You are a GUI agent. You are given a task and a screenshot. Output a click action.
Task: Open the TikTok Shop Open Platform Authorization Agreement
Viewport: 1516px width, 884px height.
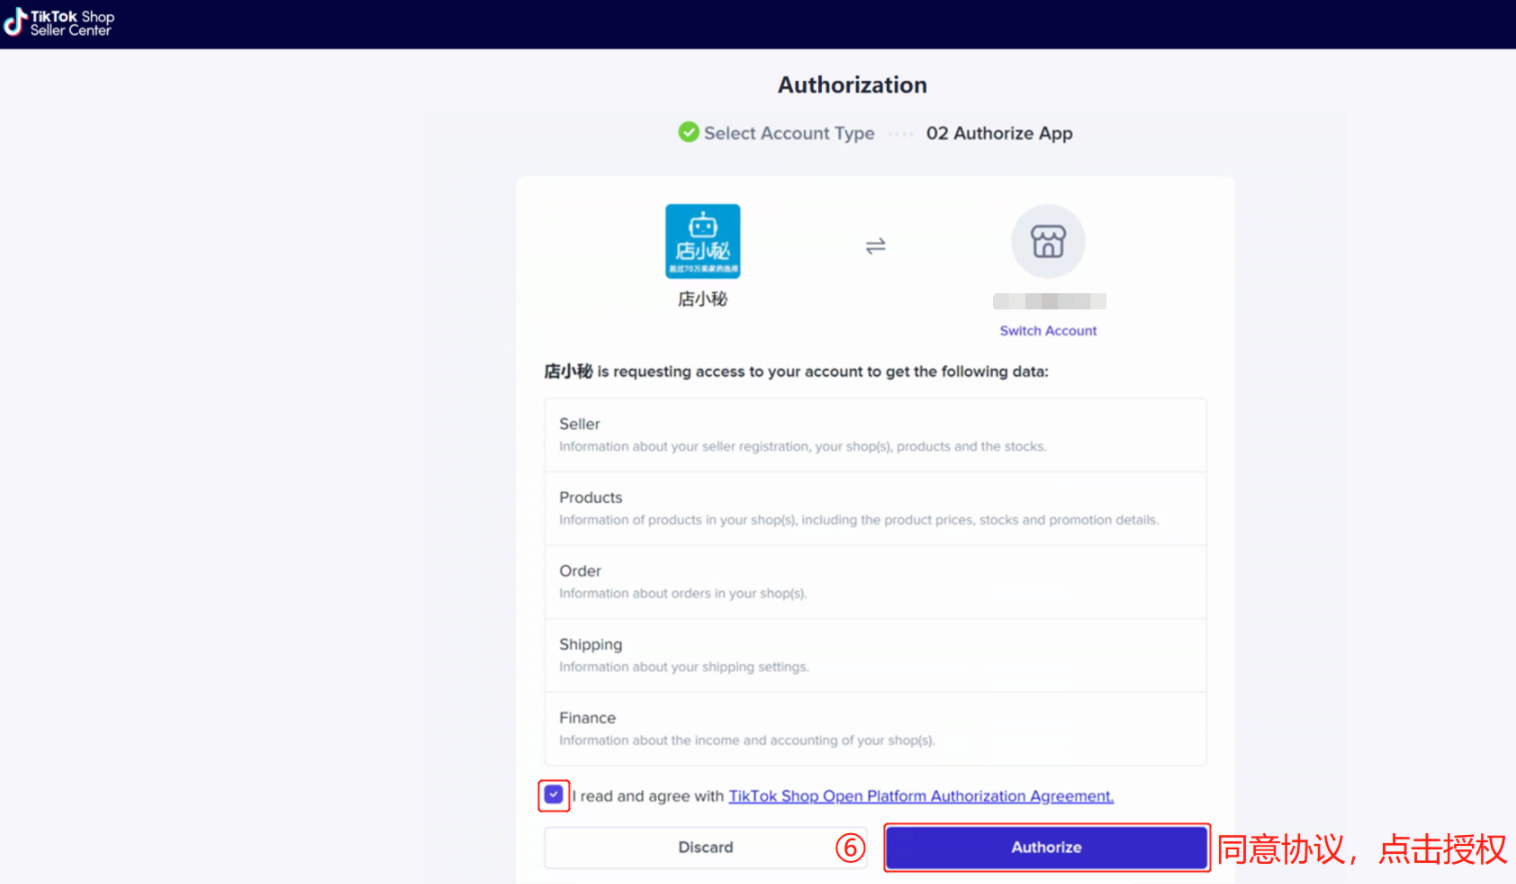click(x=920, y=796)
